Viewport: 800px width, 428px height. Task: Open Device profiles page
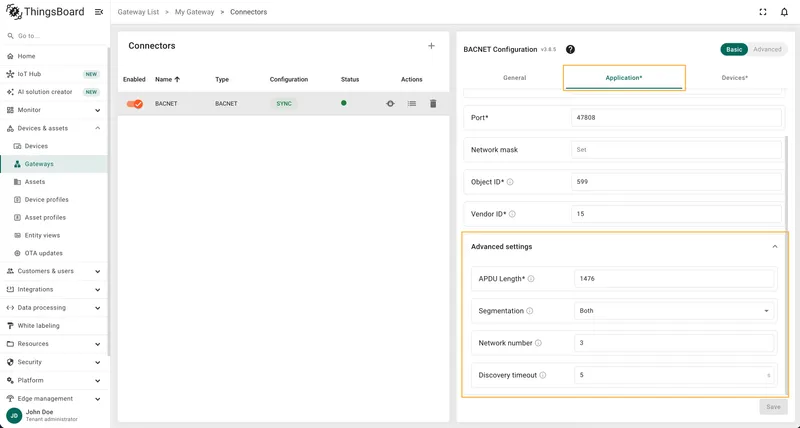point(54,199)
